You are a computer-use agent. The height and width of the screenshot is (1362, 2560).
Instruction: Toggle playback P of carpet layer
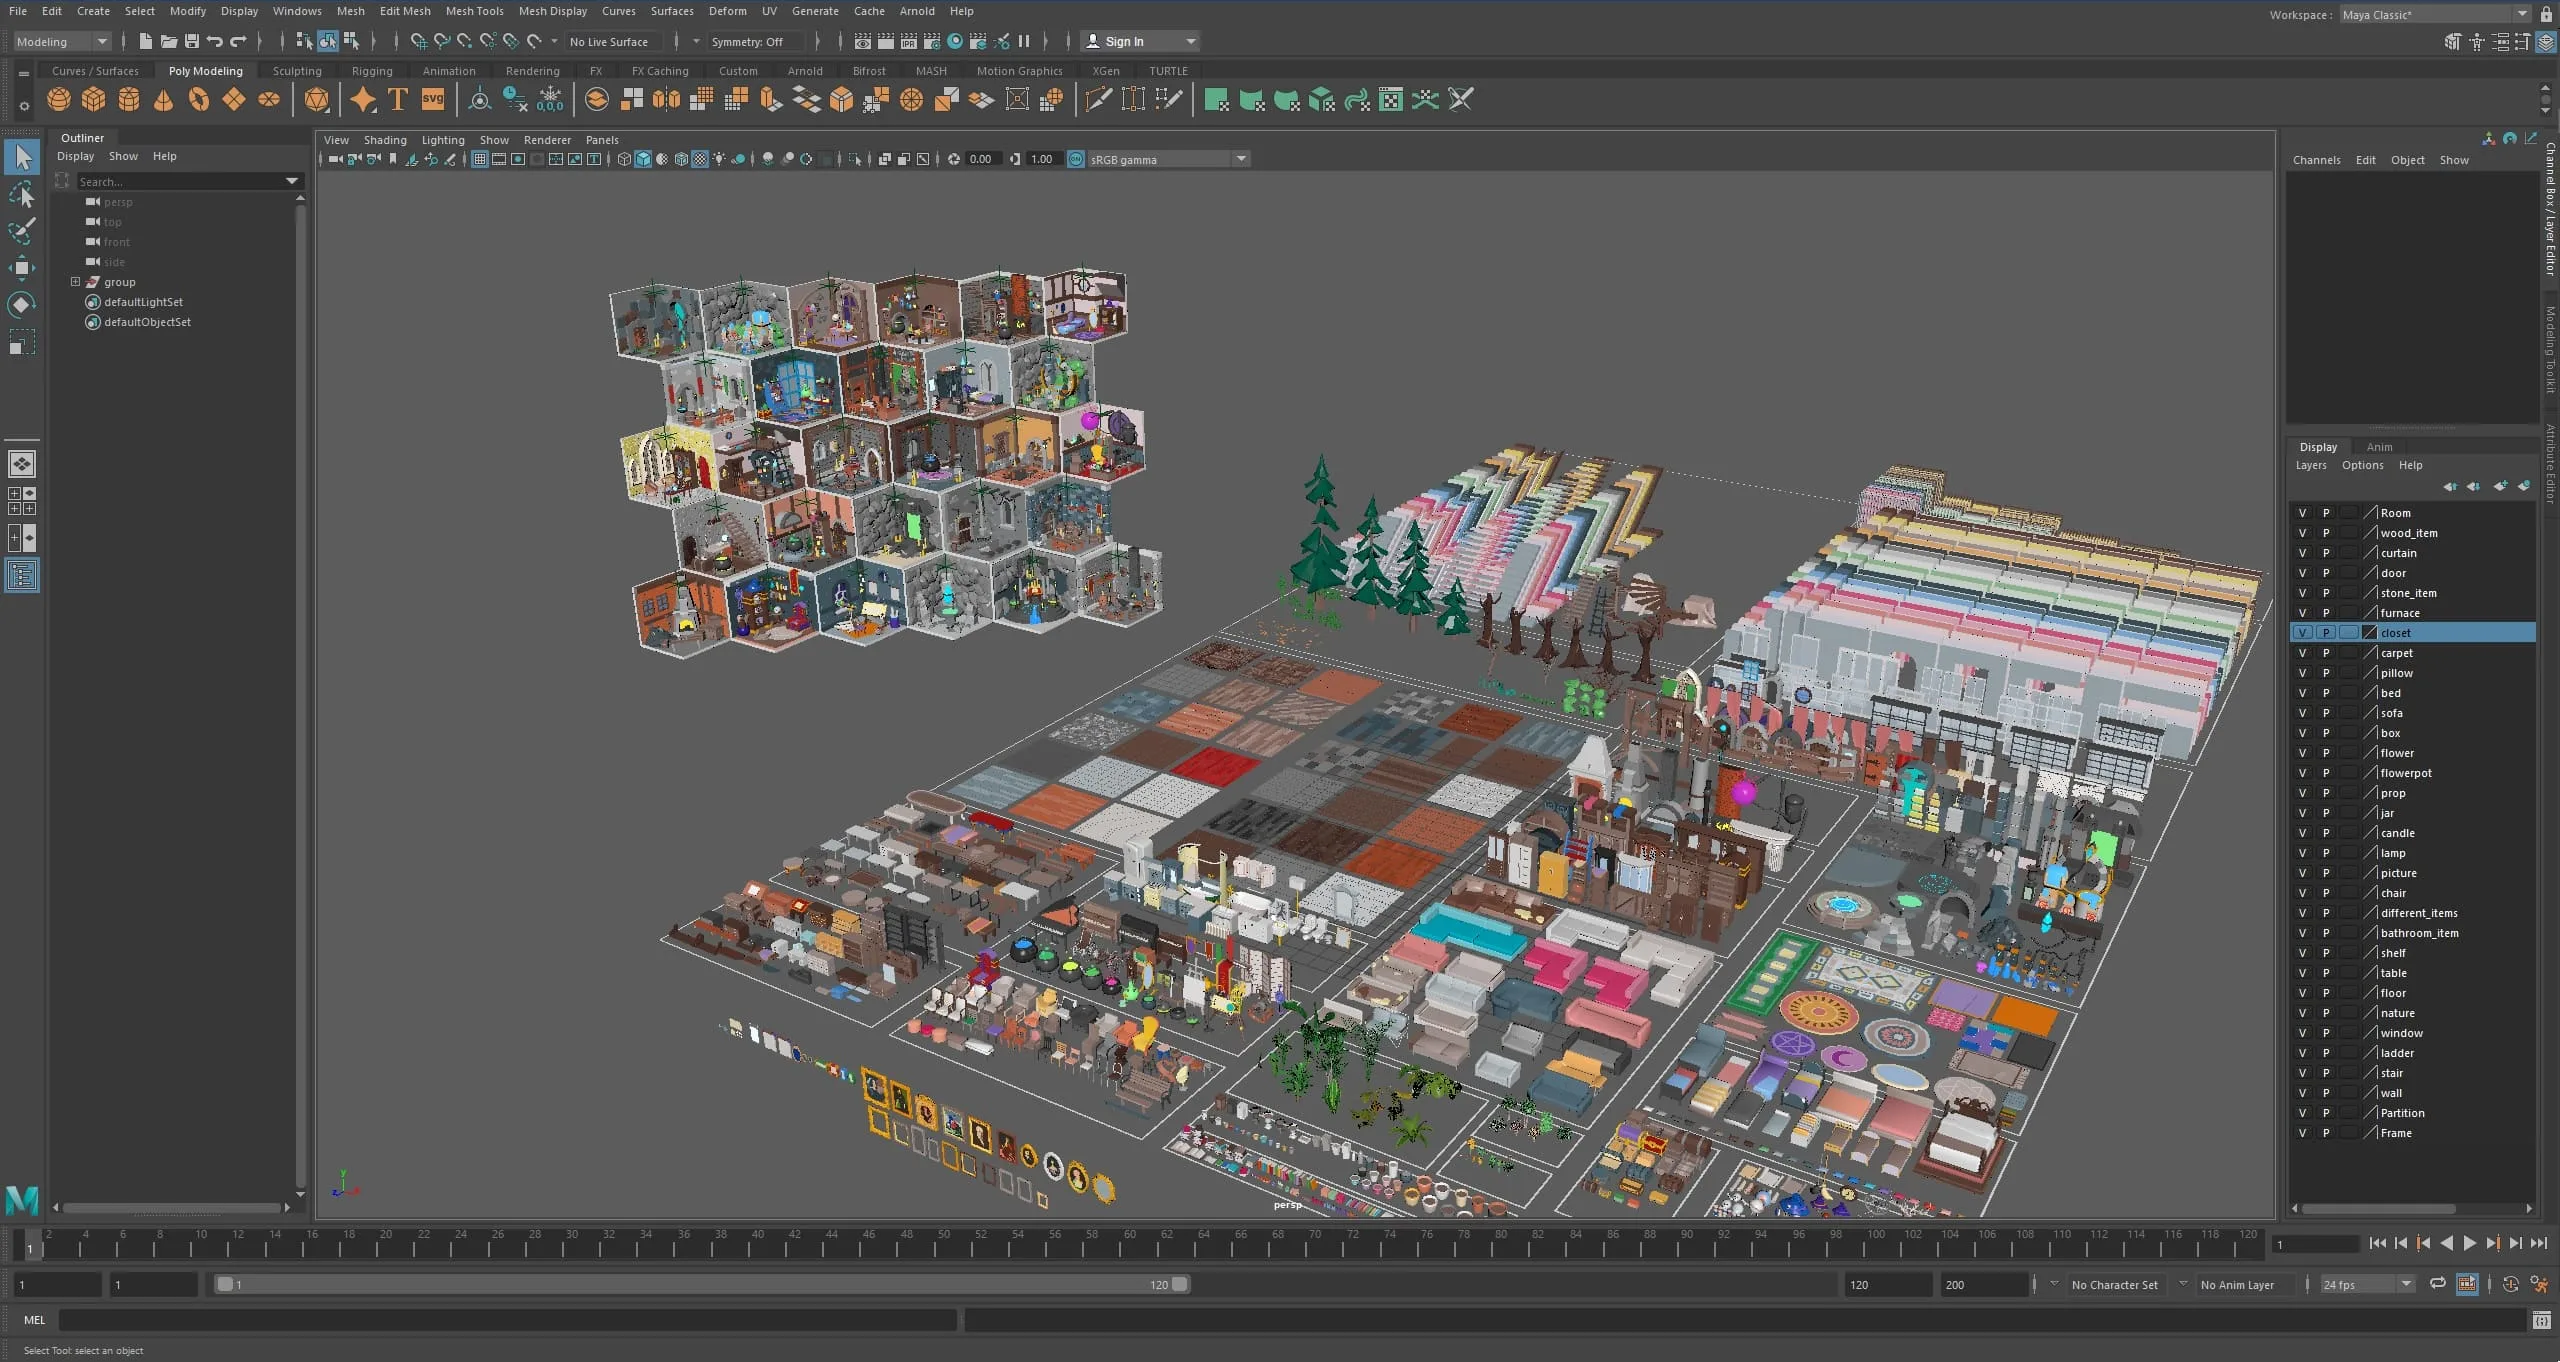pos(2326,653)
